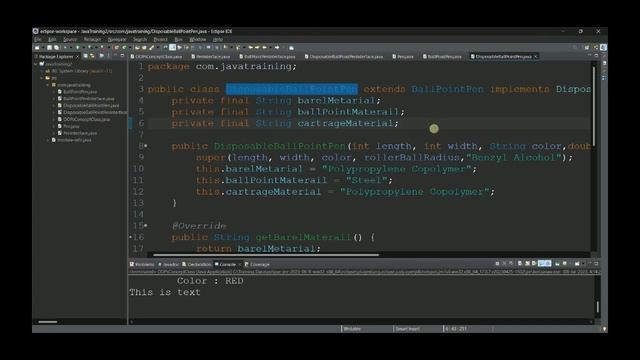The height and width of the screenshot is (360, 640).
Task: Collapse the method fold at line 15
Action: 146,225
